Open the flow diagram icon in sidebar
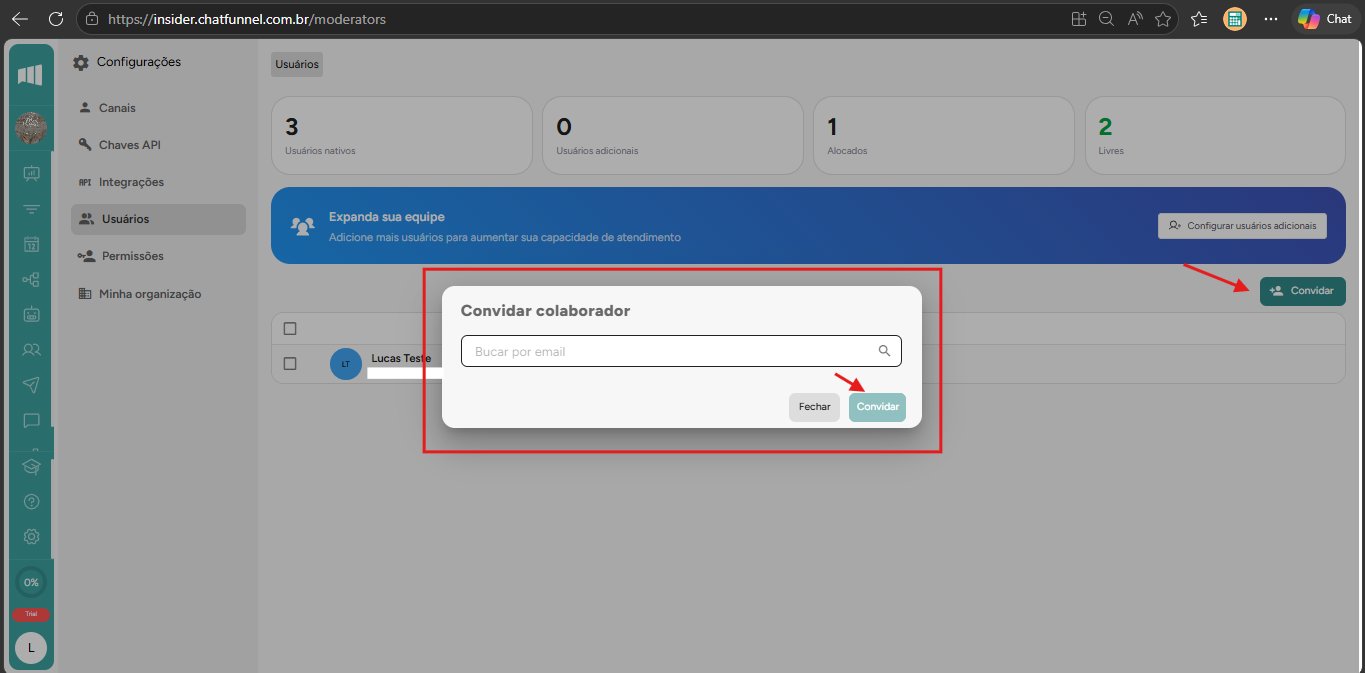The width and height of the screenshot is (1365, 673). [31, 280]
